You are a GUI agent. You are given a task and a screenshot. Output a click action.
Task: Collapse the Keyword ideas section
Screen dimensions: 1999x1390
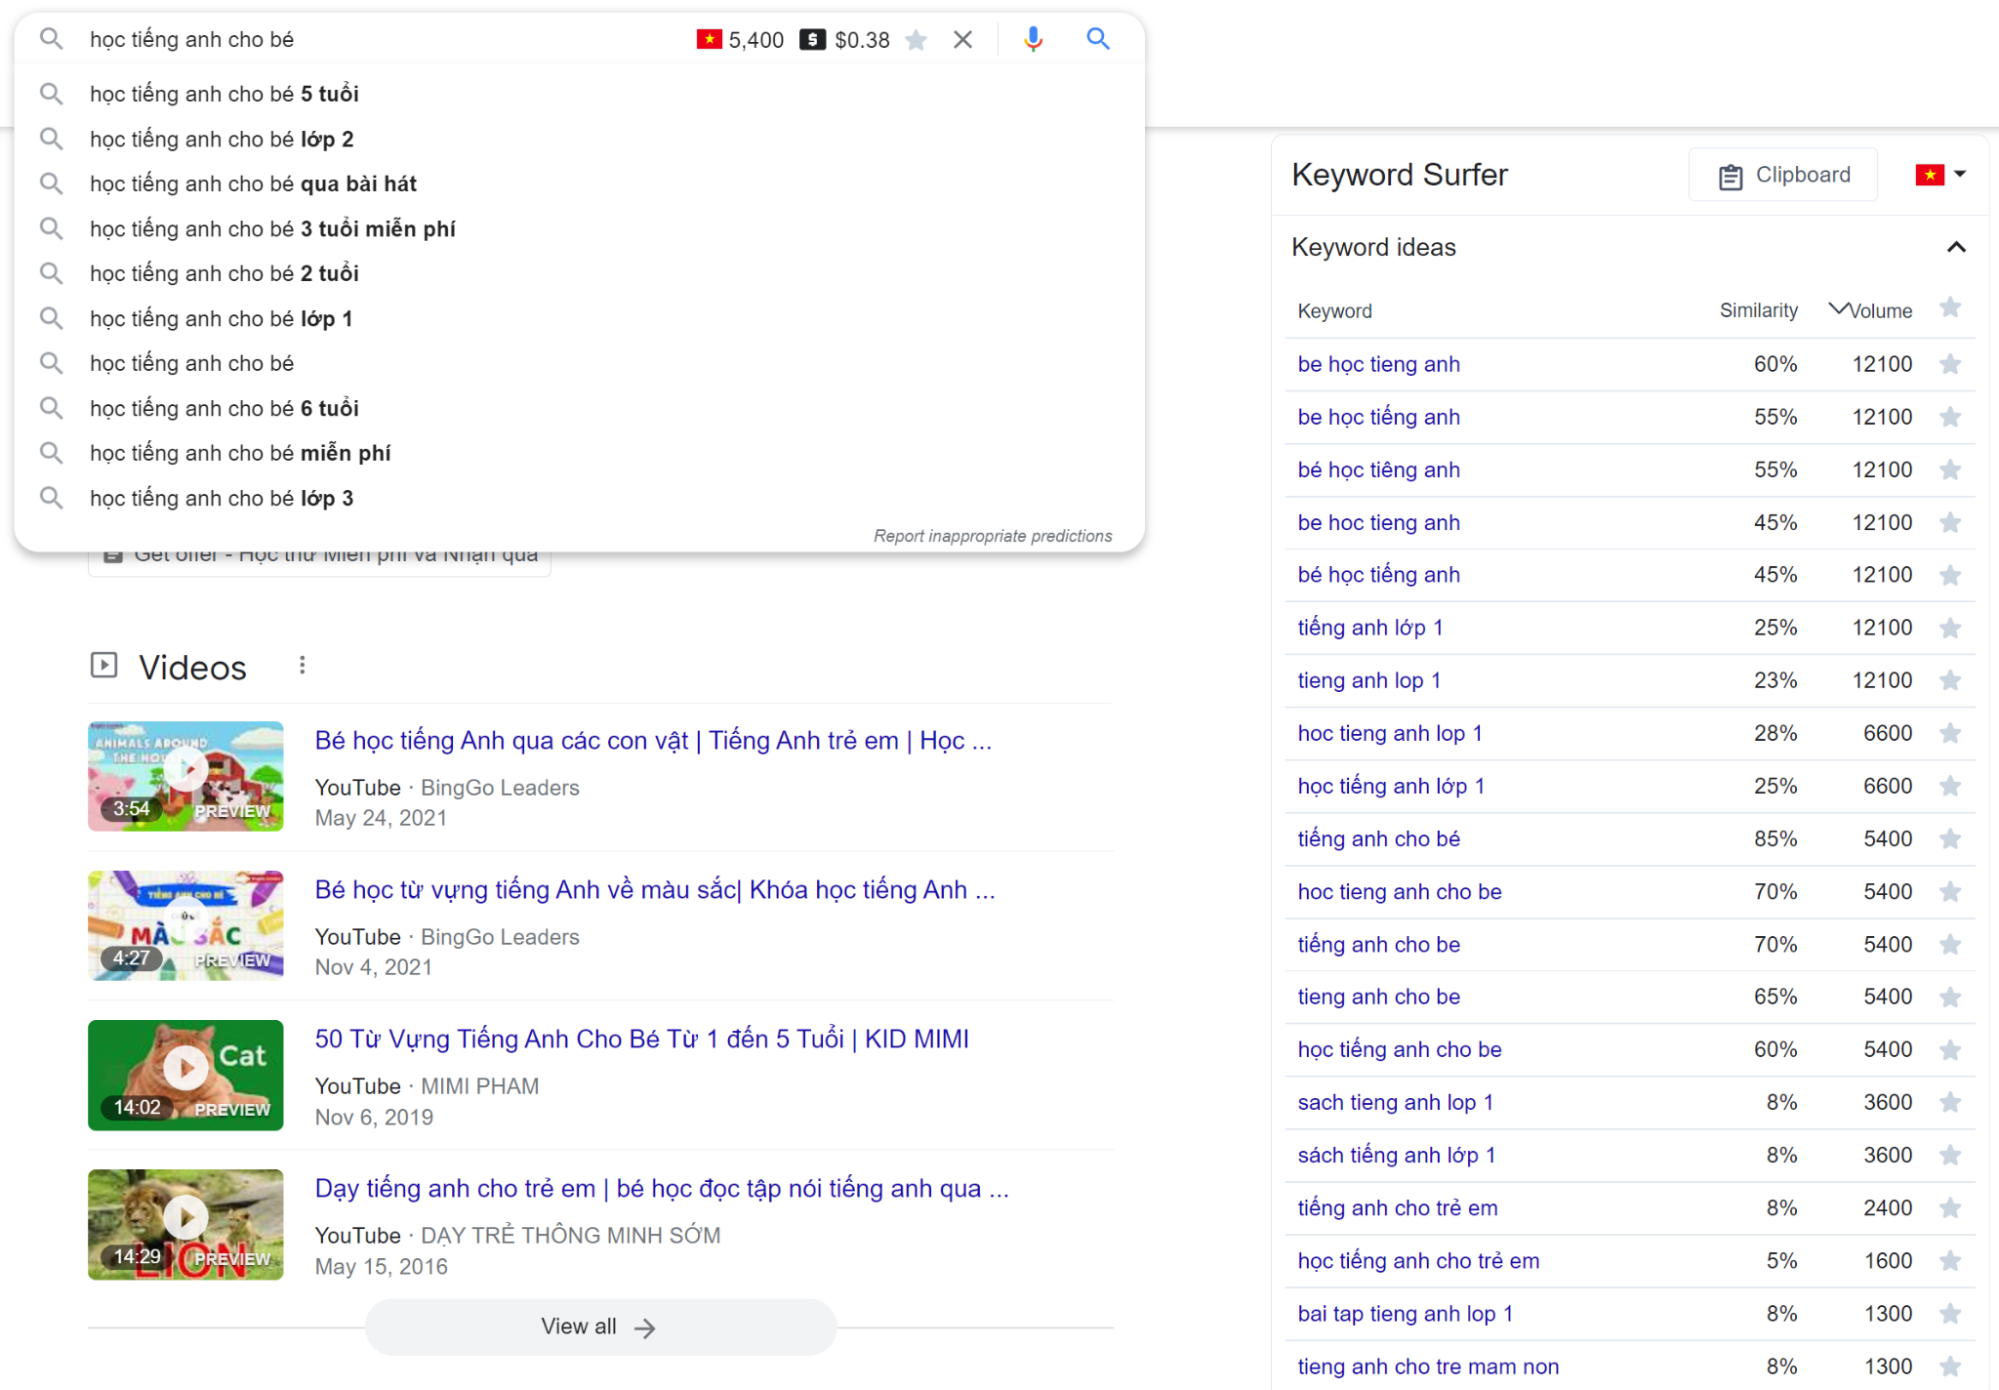point(1955,247)
